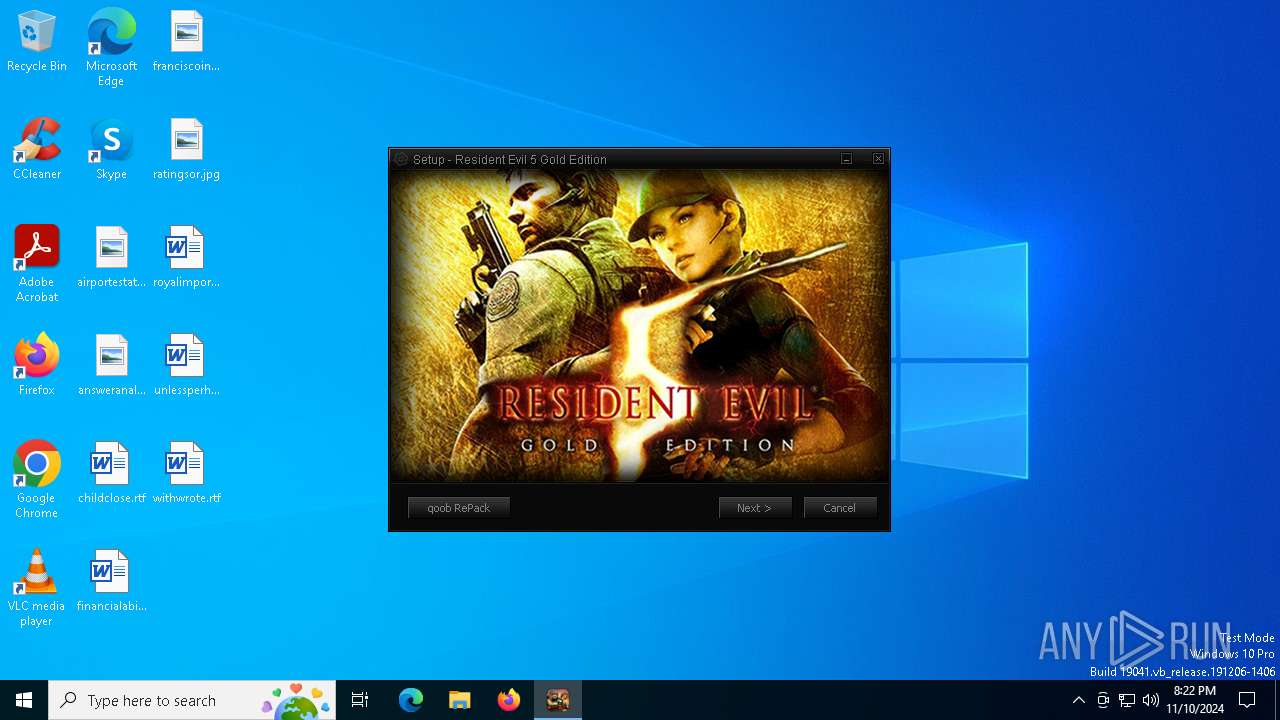This screenshot has height=720, width=1280.
Task: Select the VLC media player shortcut
Action: click(37, 587)
